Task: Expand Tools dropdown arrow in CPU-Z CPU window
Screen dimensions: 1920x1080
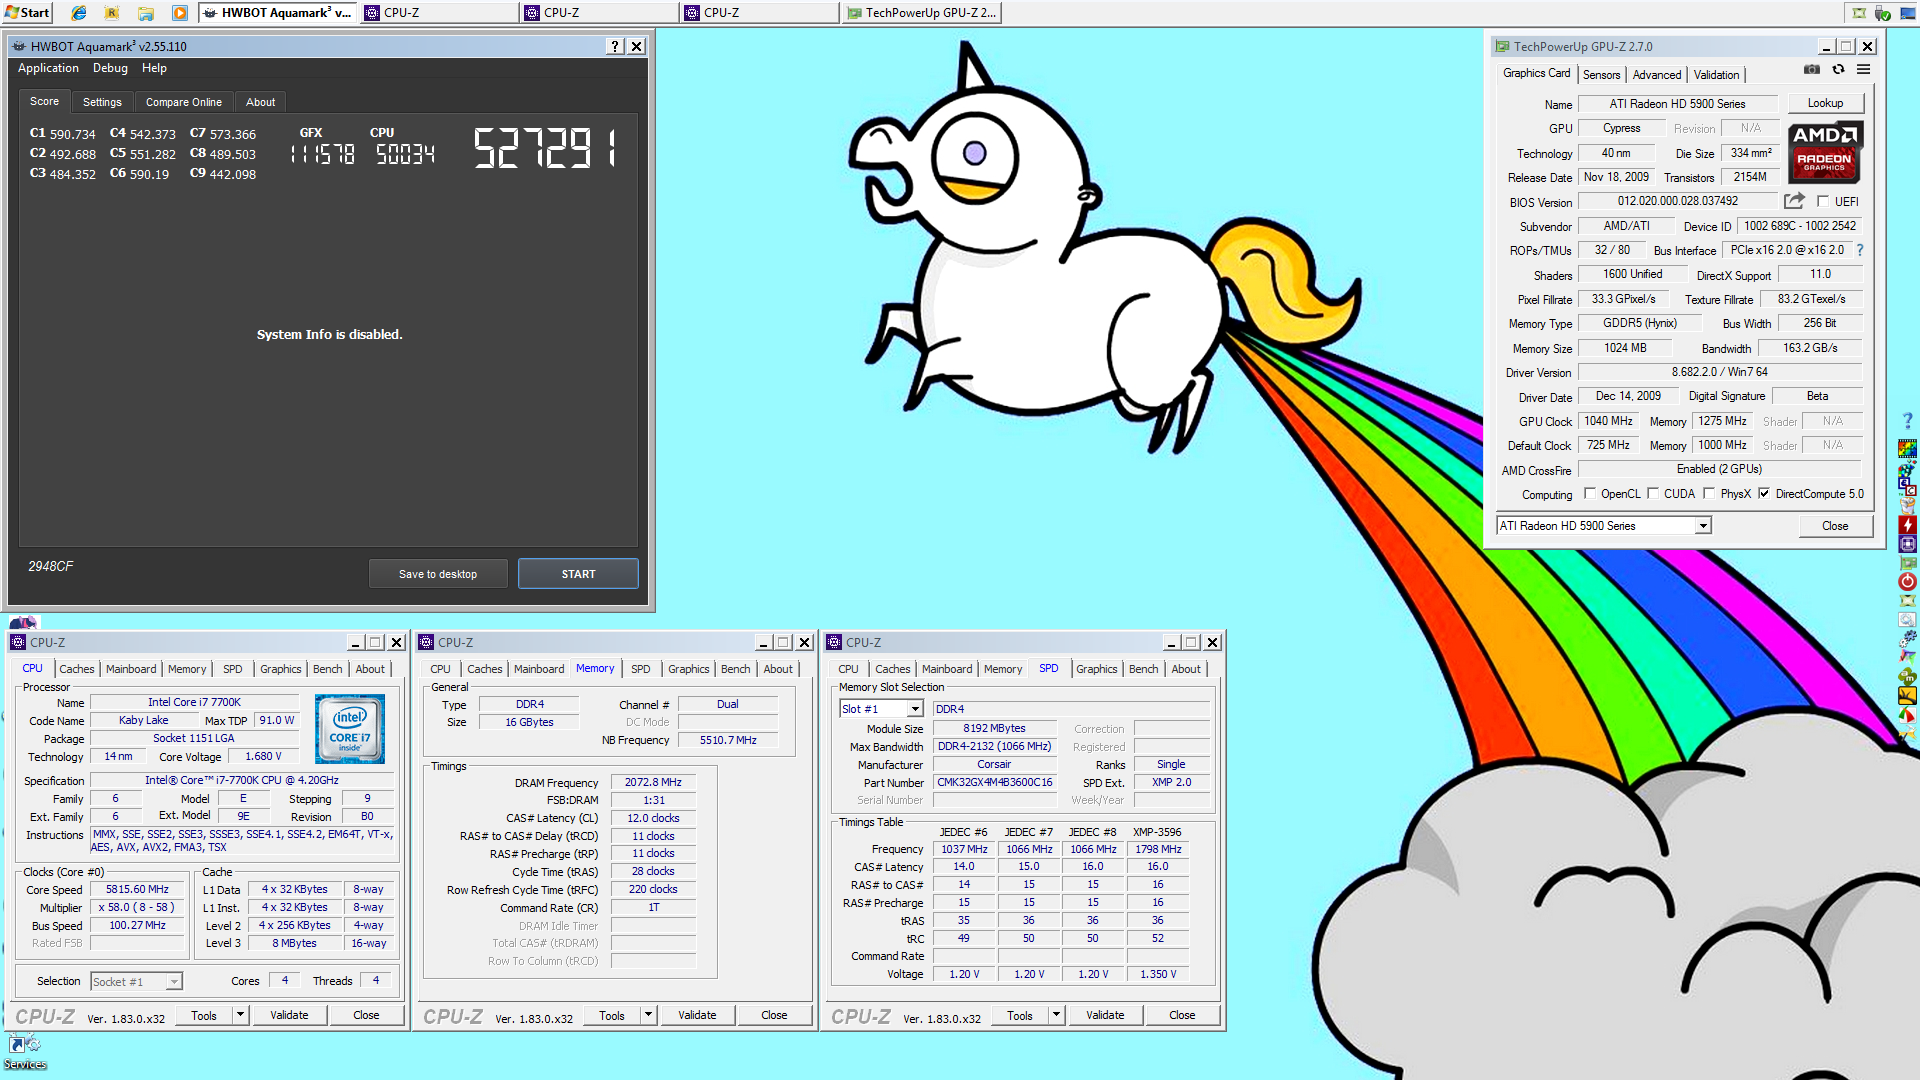Action: (240, 1015)
